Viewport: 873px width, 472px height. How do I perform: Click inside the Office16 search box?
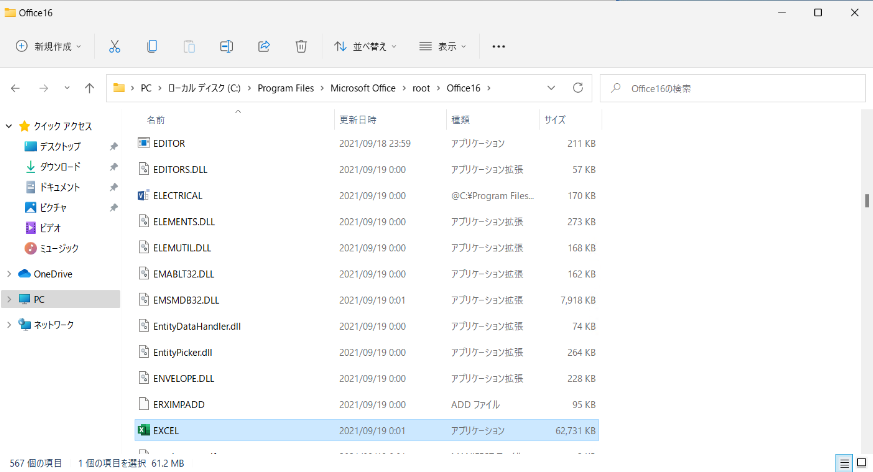(733, 88)
